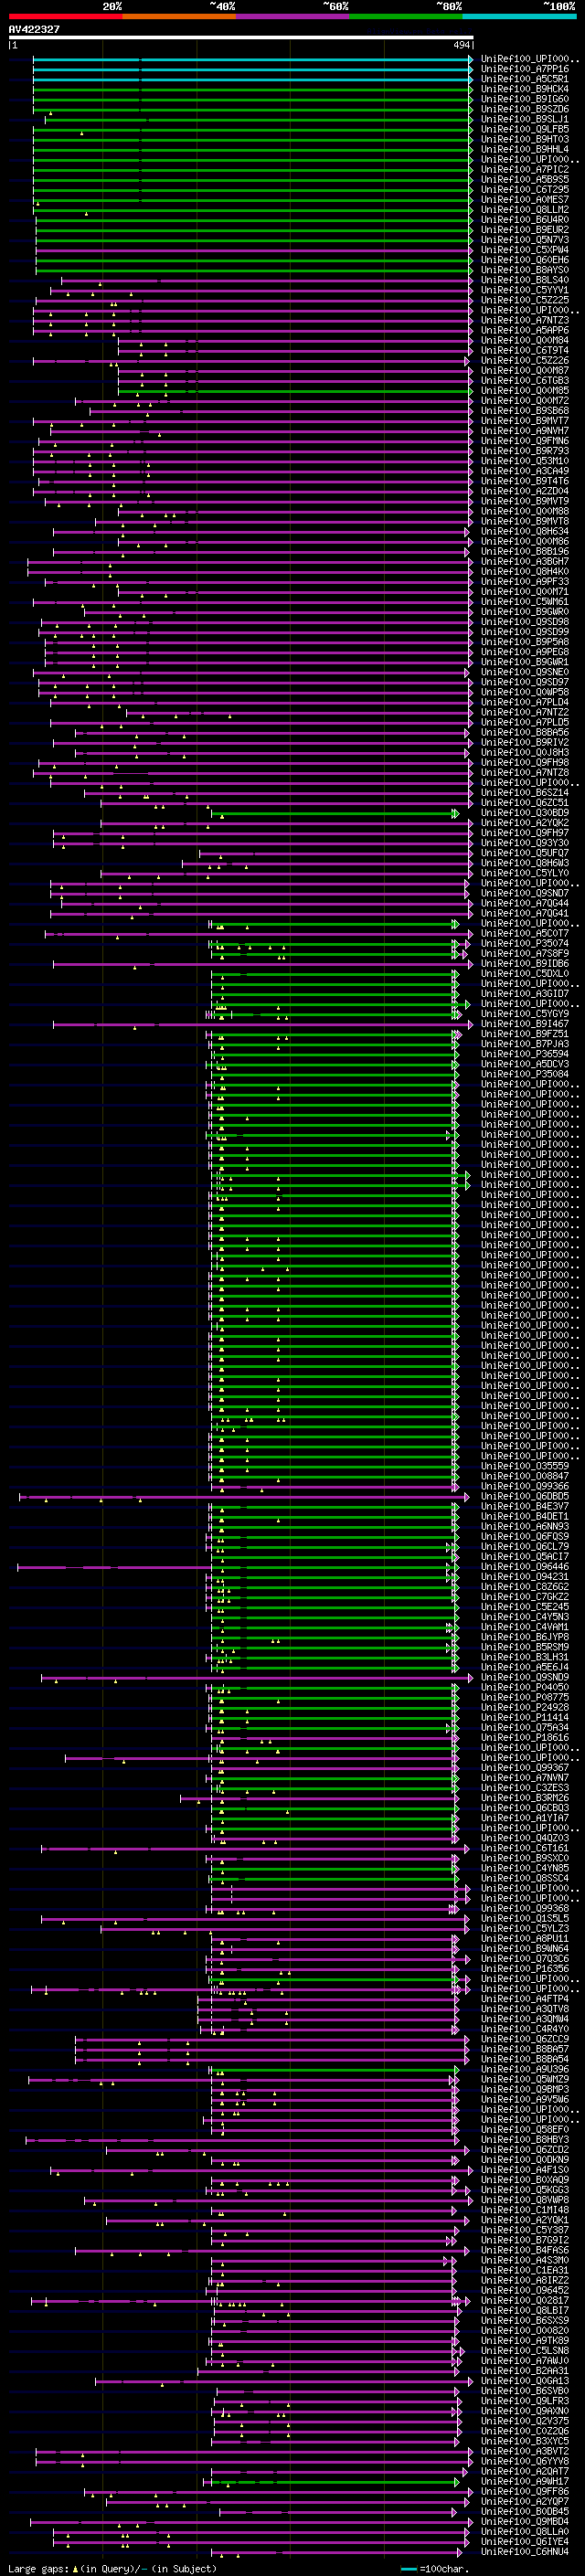Click UniRef100_C6T161 hit label
The width and height of the screenshot is (585, 2576).
pyautogui.click(x=525, y=1848)
